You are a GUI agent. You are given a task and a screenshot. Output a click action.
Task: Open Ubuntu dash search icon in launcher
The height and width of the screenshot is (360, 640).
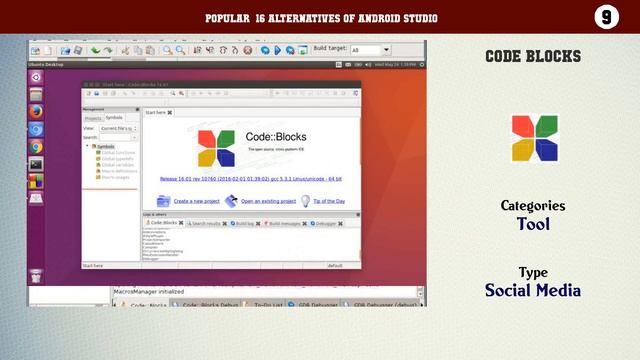click(x=36, y=77)
